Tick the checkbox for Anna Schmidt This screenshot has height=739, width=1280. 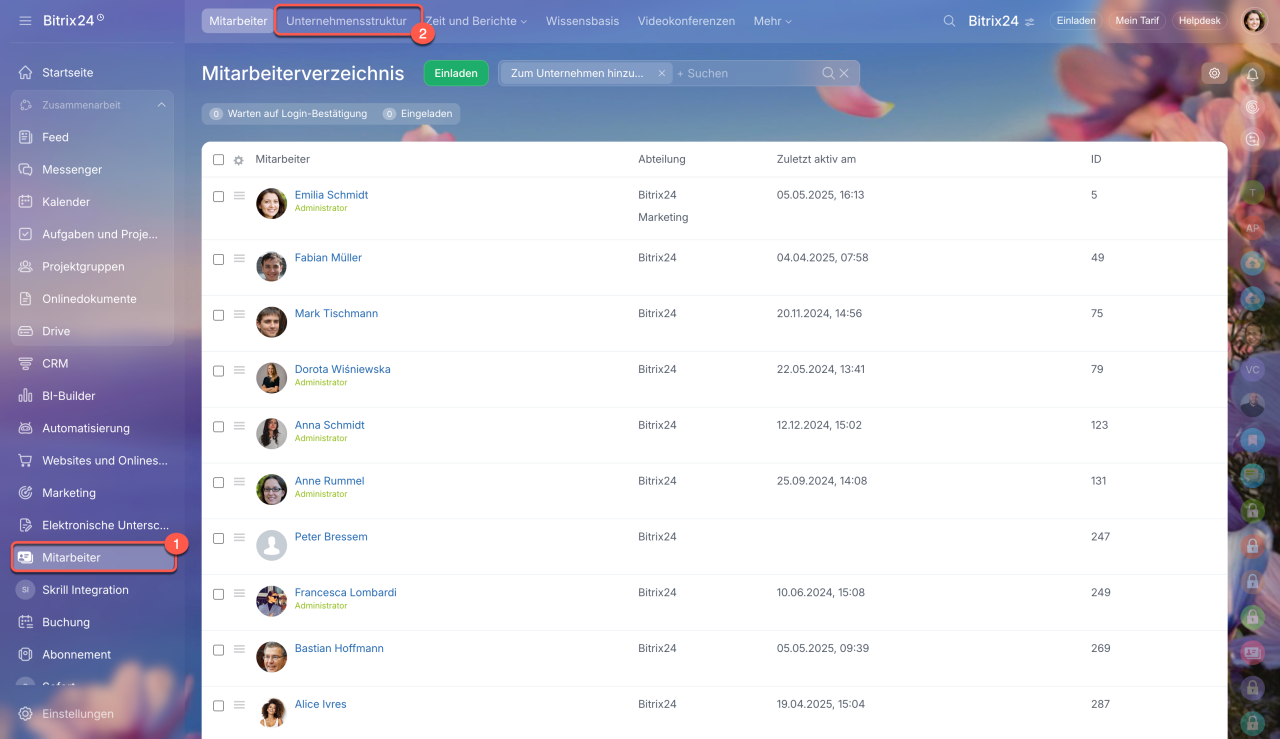[x=218, y=428]
